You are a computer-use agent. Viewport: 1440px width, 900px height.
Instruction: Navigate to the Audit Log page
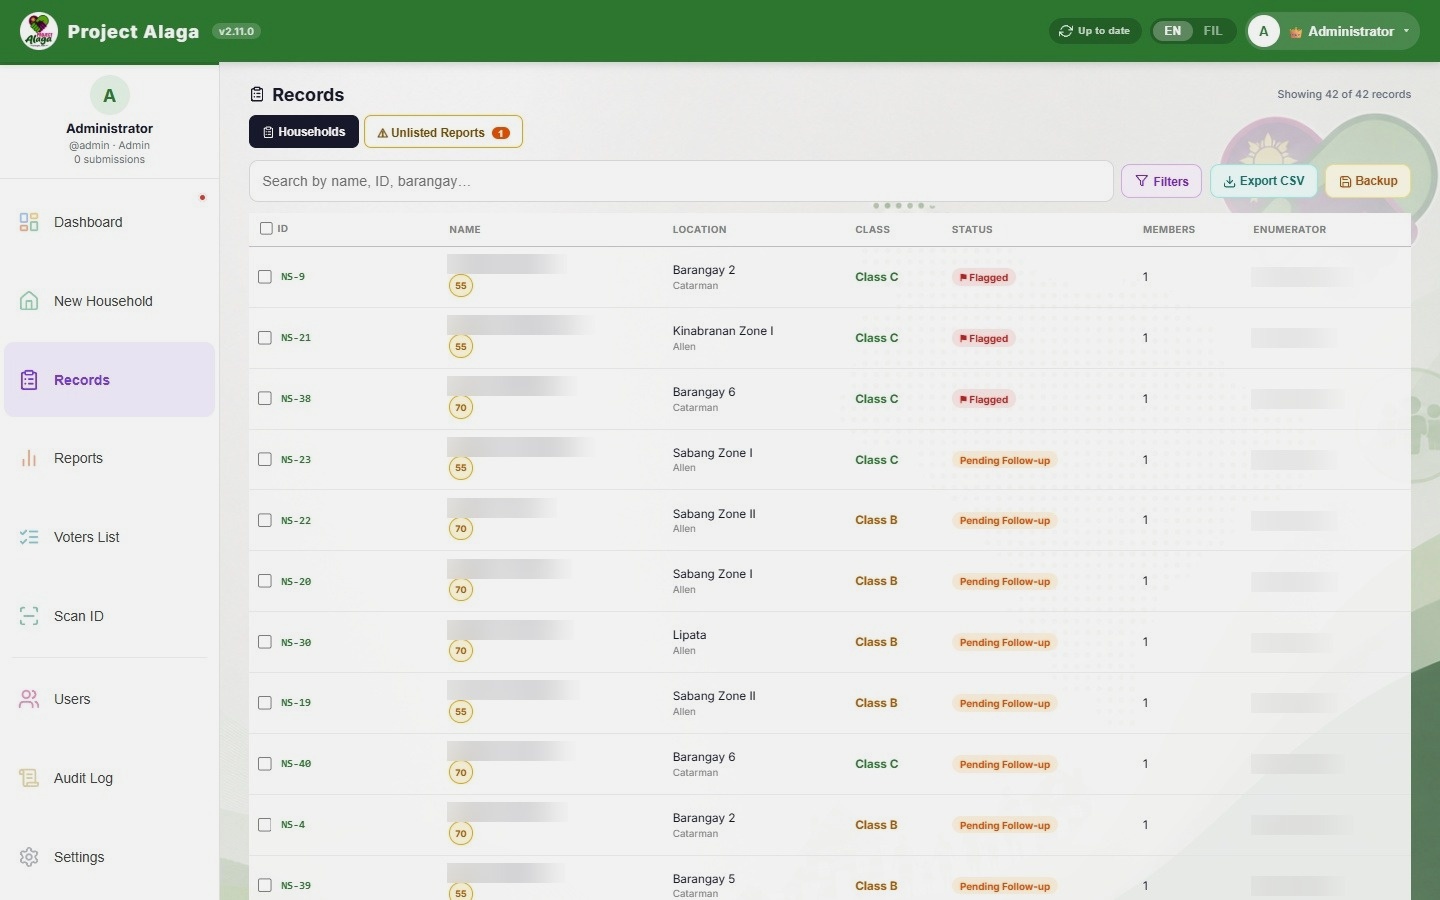[x=110, y=778]
